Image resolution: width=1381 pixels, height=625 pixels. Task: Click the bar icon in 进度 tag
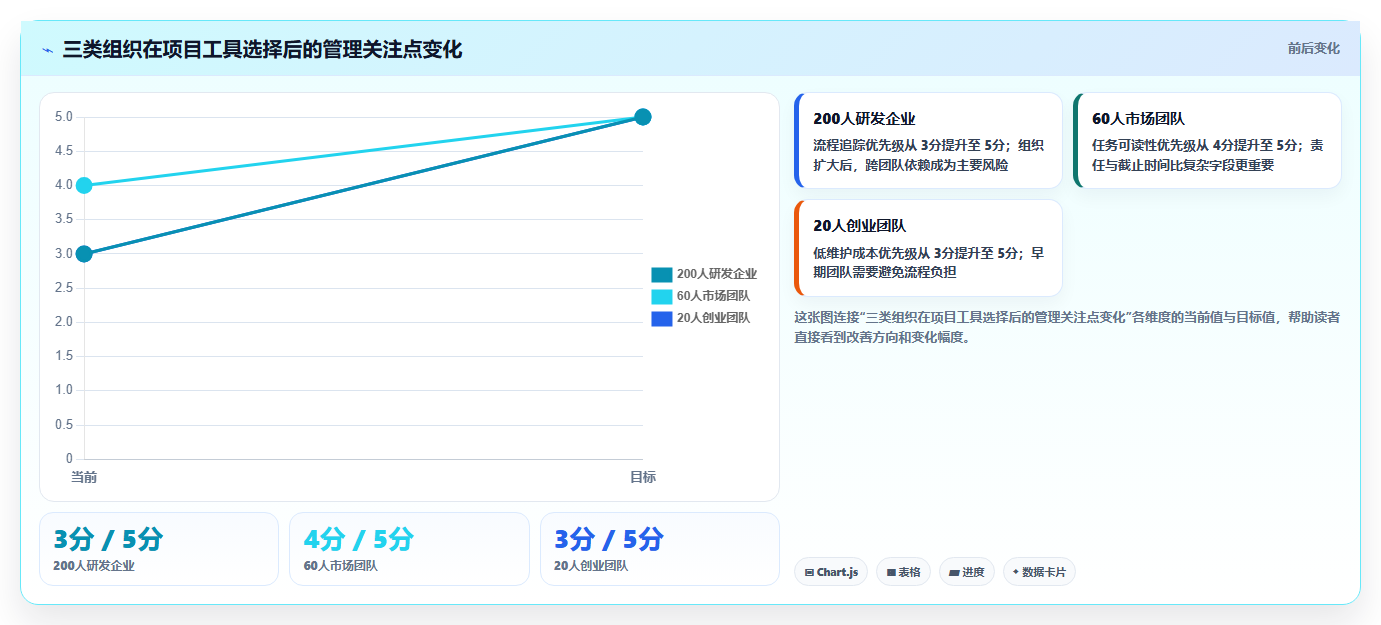tap(954, 573)
